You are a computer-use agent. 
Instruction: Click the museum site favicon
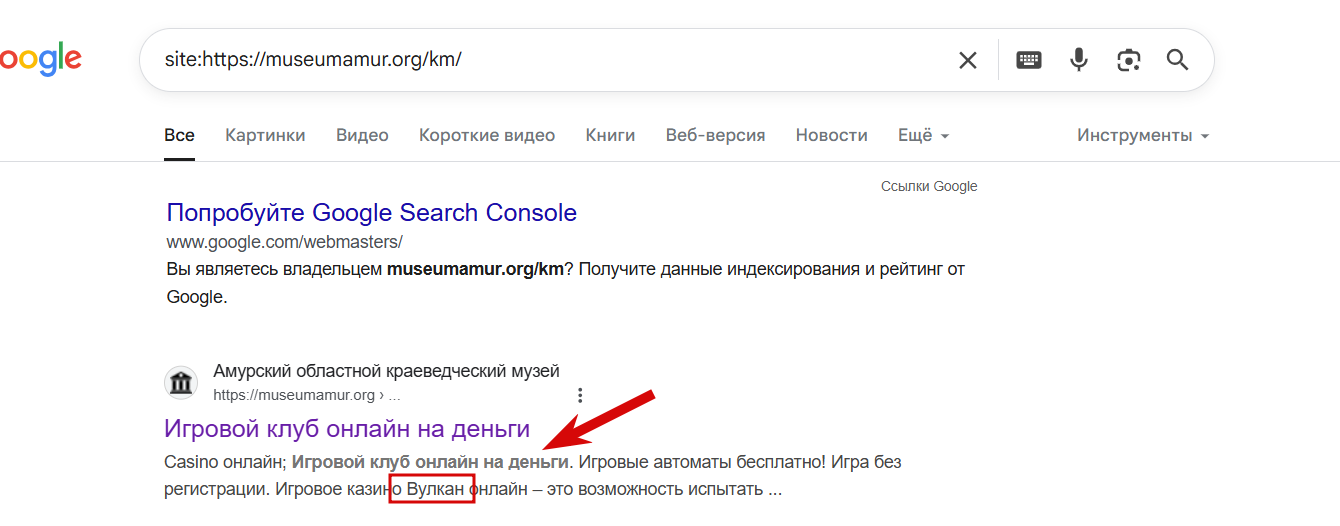pyautogui.click(x=181, y=383)
